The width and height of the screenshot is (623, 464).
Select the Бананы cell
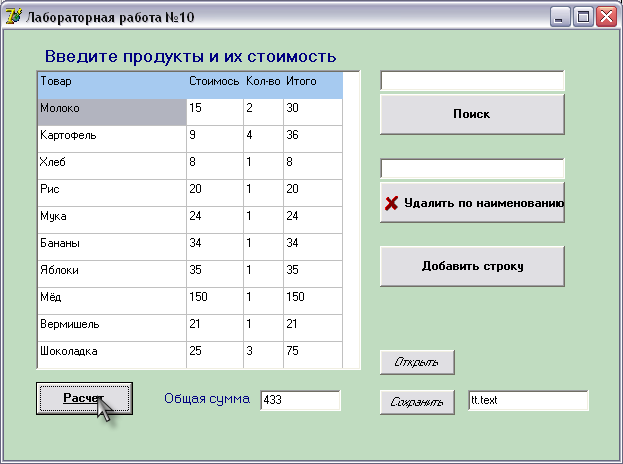[x=112, y=247]
